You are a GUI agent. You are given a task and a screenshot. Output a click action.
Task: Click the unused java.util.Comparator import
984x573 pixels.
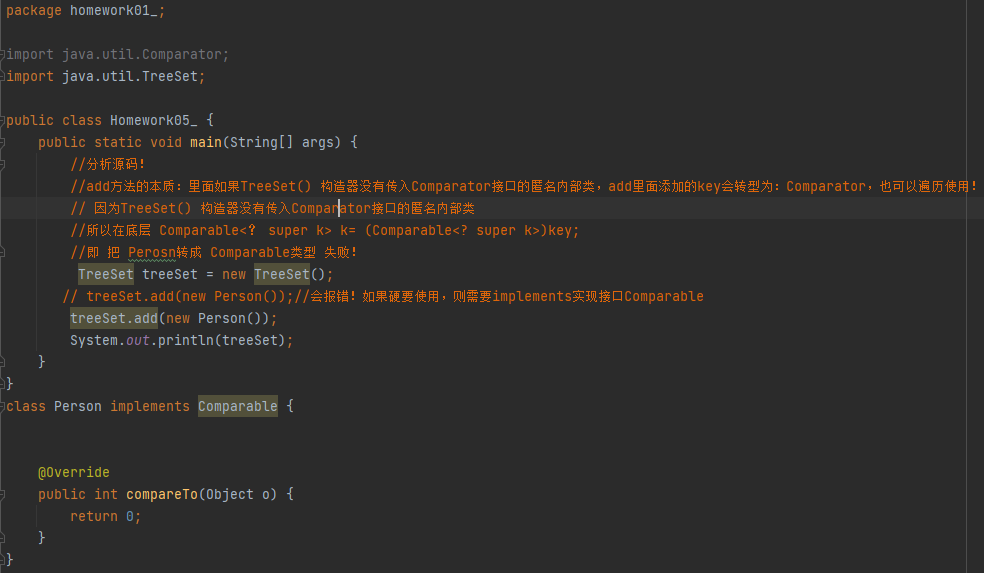click(x=145, y=54)
